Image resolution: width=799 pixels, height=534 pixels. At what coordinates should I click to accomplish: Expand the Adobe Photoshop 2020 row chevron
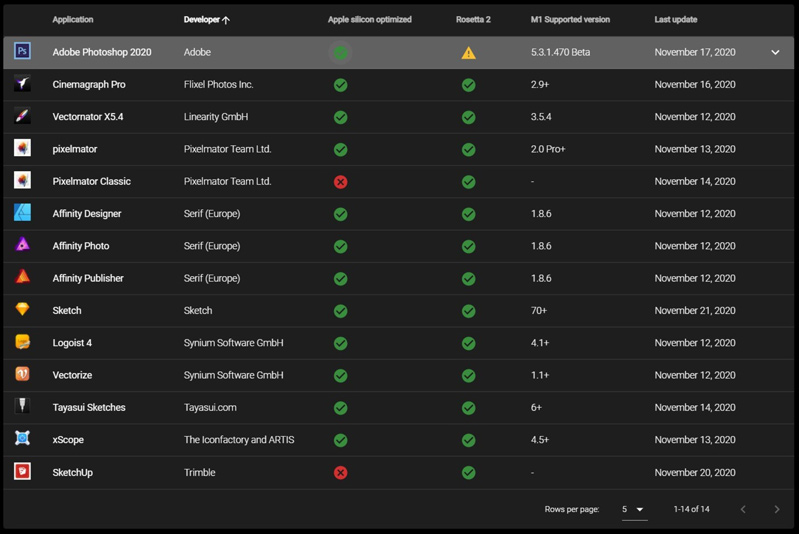pyautogui.click(x=775, y=53)
